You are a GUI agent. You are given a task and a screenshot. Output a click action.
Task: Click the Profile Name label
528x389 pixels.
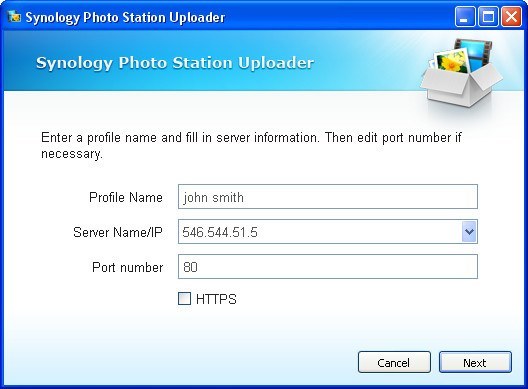[126, 197]
